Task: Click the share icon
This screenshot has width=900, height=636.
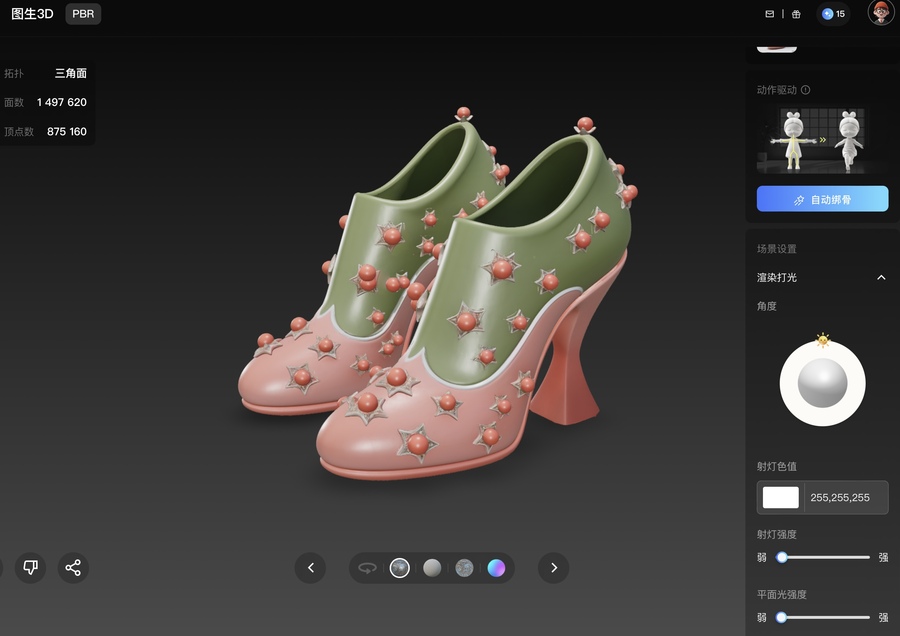Action: [x=73, y=568]
